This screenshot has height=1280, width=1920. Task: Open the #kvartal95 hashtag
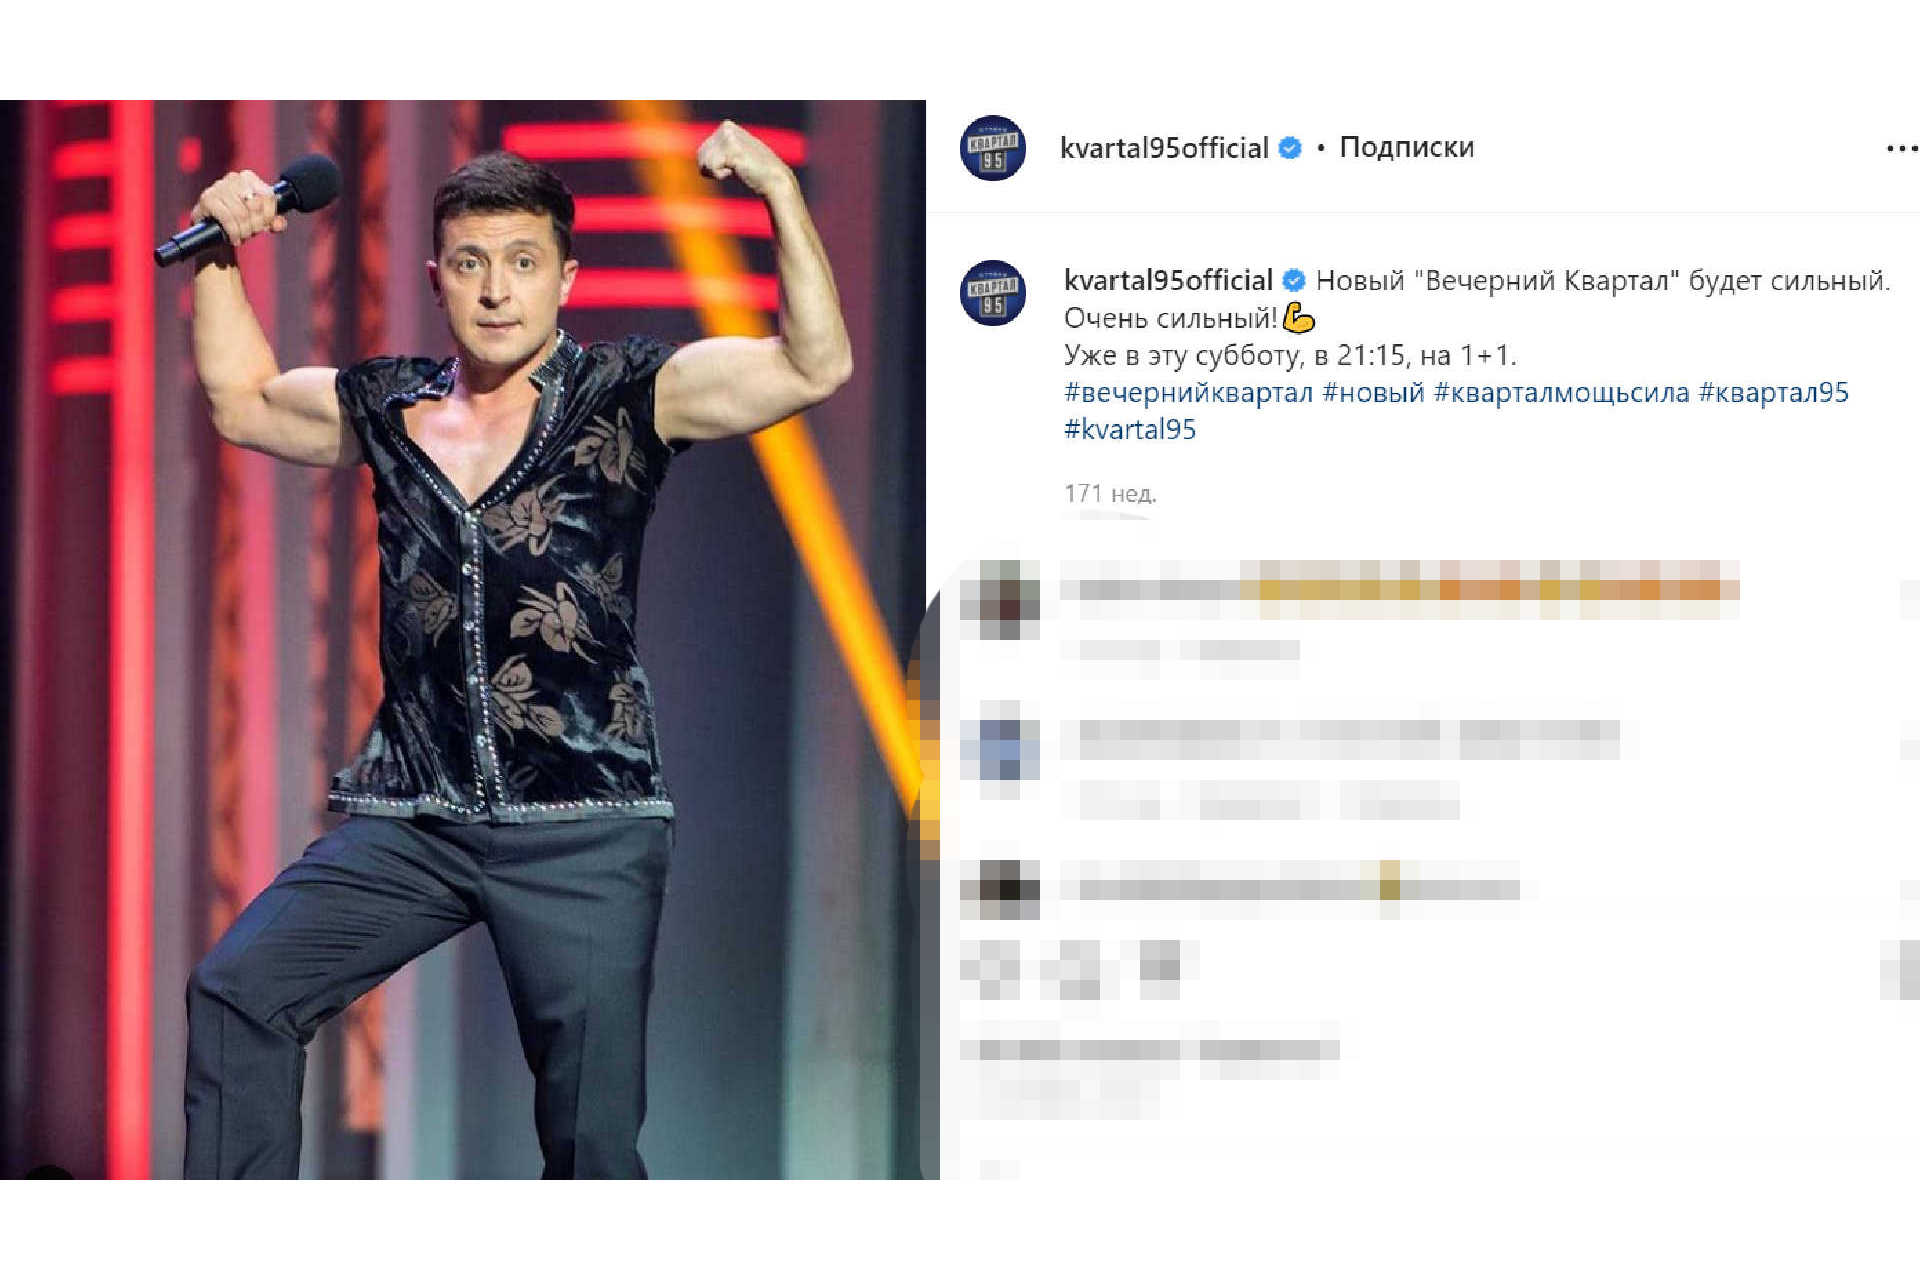[x=1130, y=430]
